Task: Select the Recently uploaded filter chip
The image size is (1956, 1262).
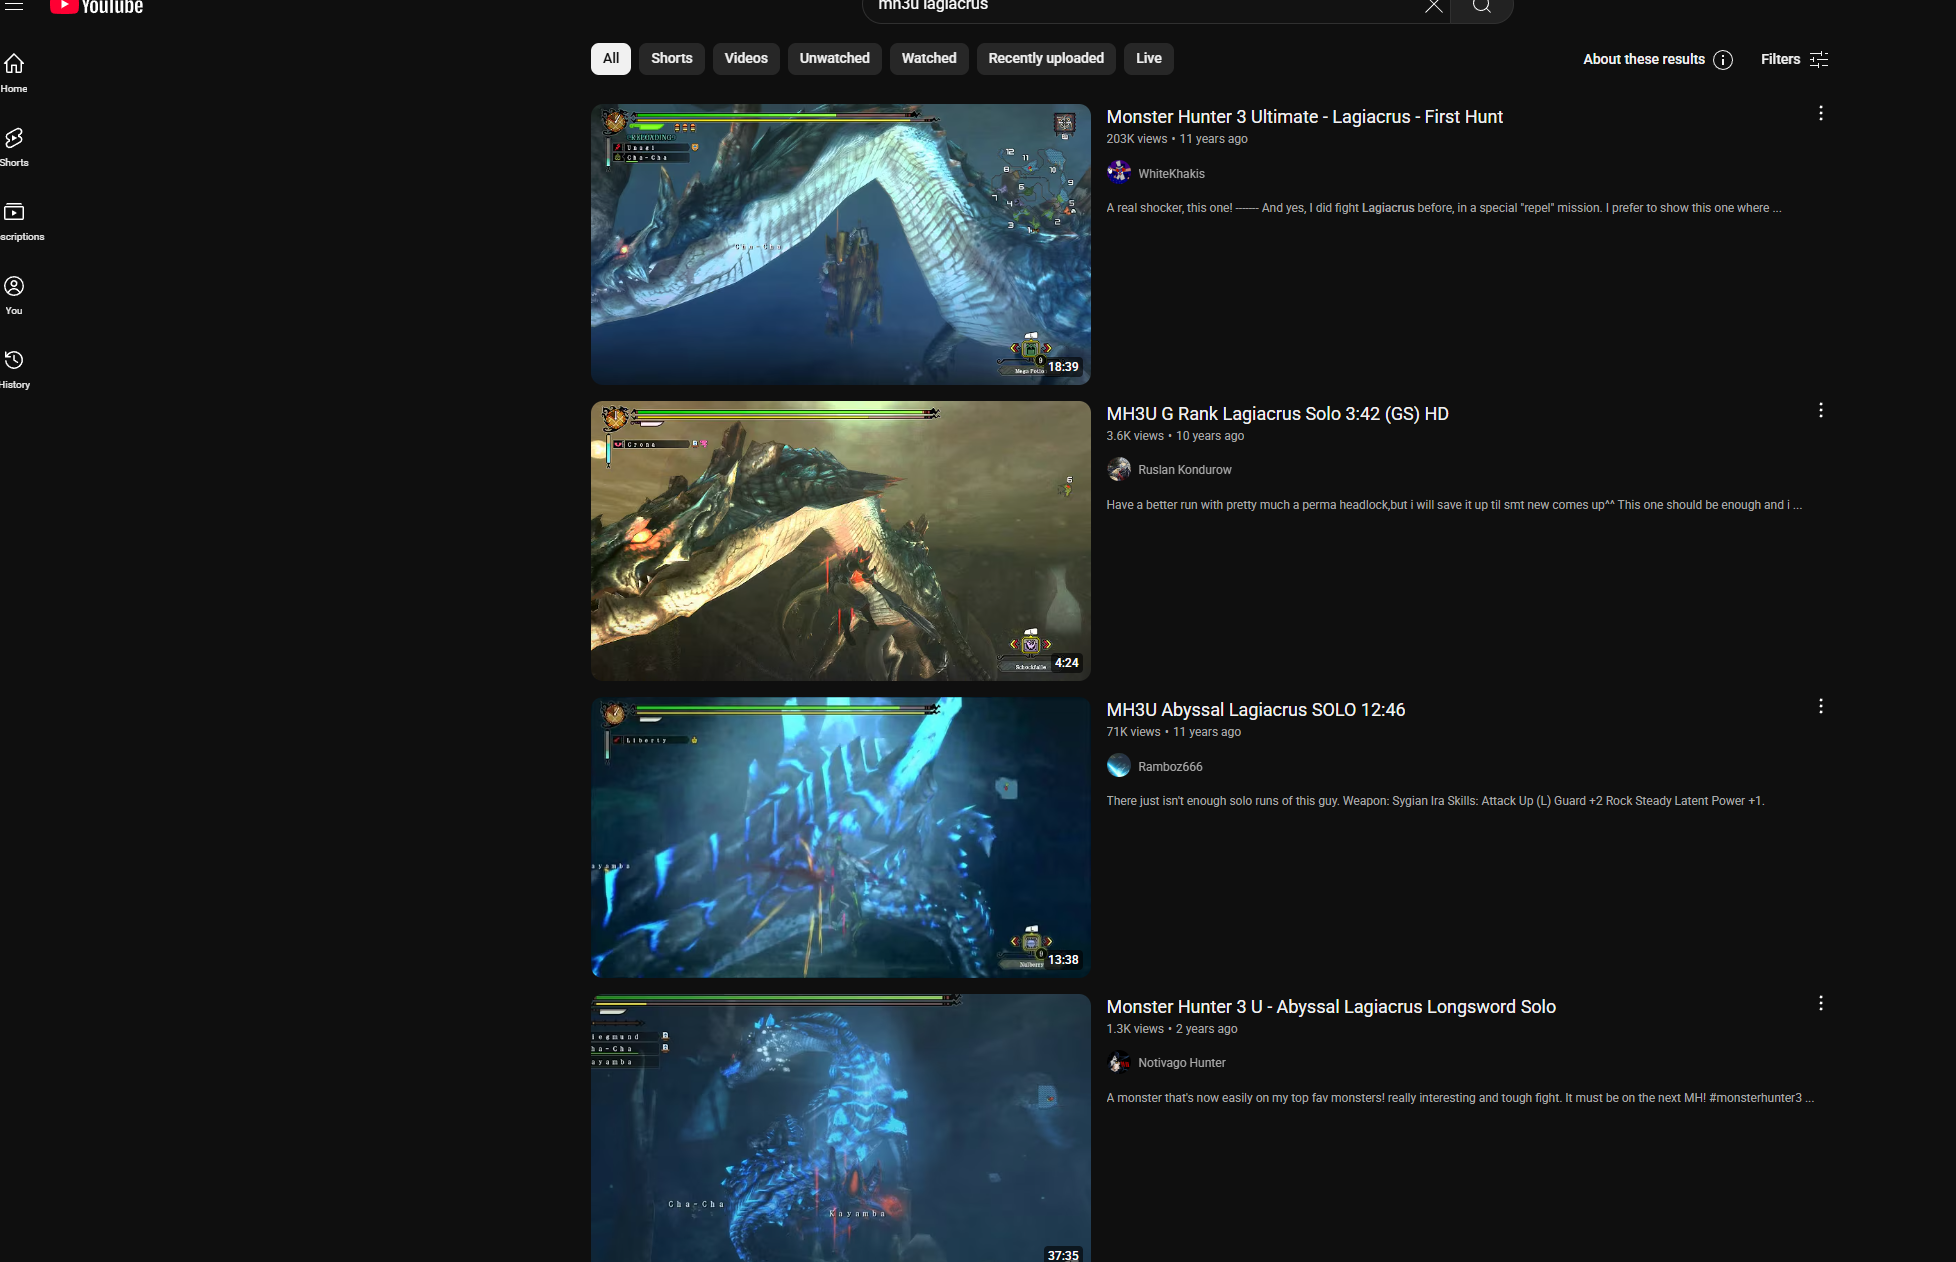Action: [1046, 59]
